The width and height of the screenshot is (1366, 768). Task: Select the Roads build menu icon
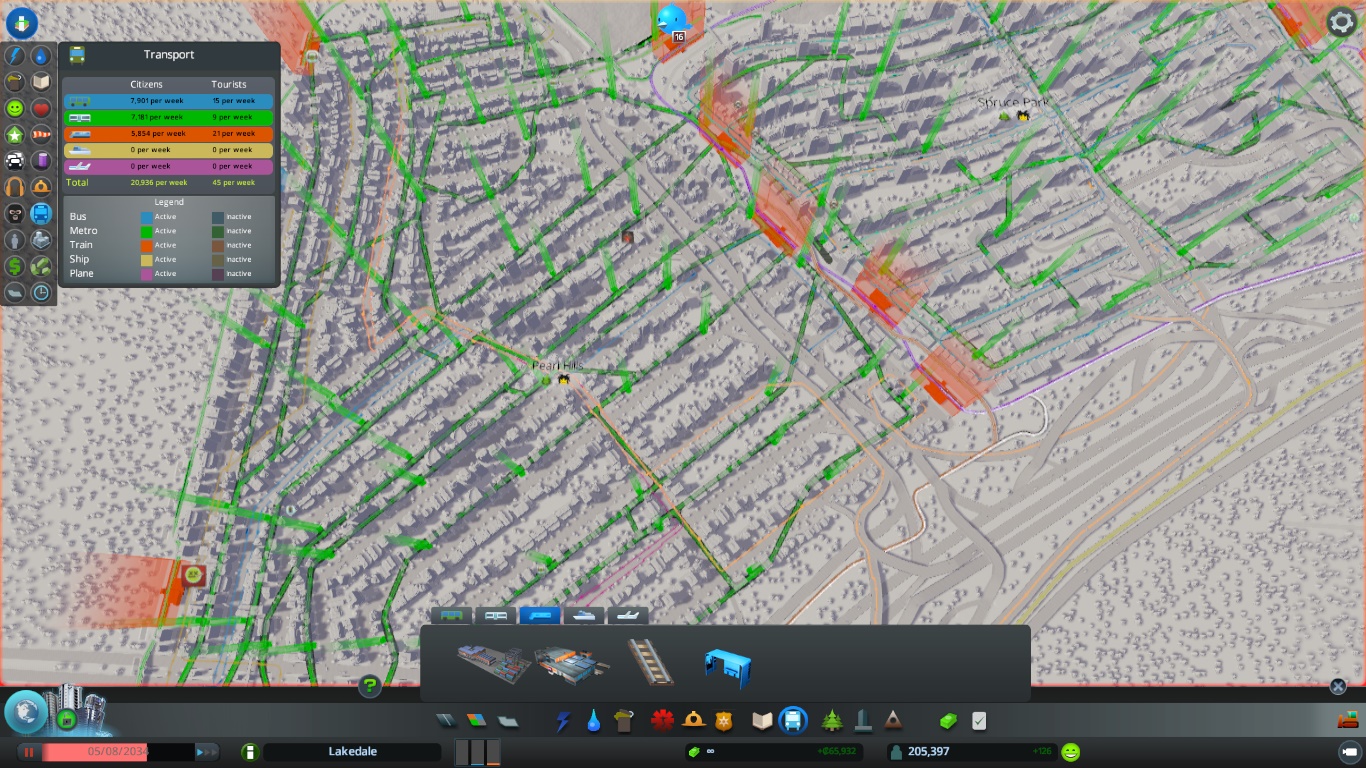click(x=445, y=720)
